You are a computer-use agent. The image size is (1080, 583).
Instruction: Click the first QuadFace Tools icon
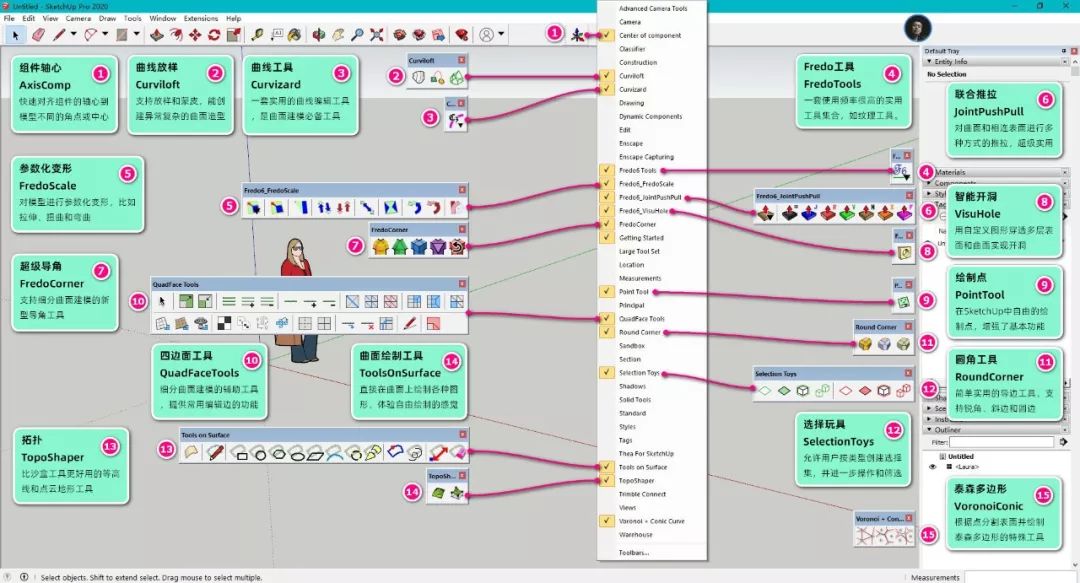[162, 301]
